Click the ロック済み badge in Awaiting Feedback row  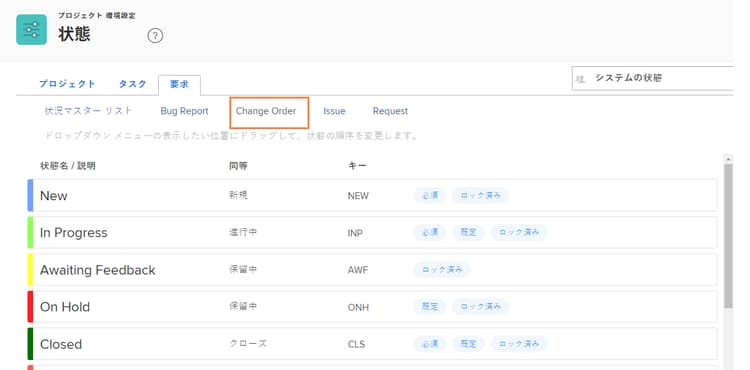coord(441,270)
